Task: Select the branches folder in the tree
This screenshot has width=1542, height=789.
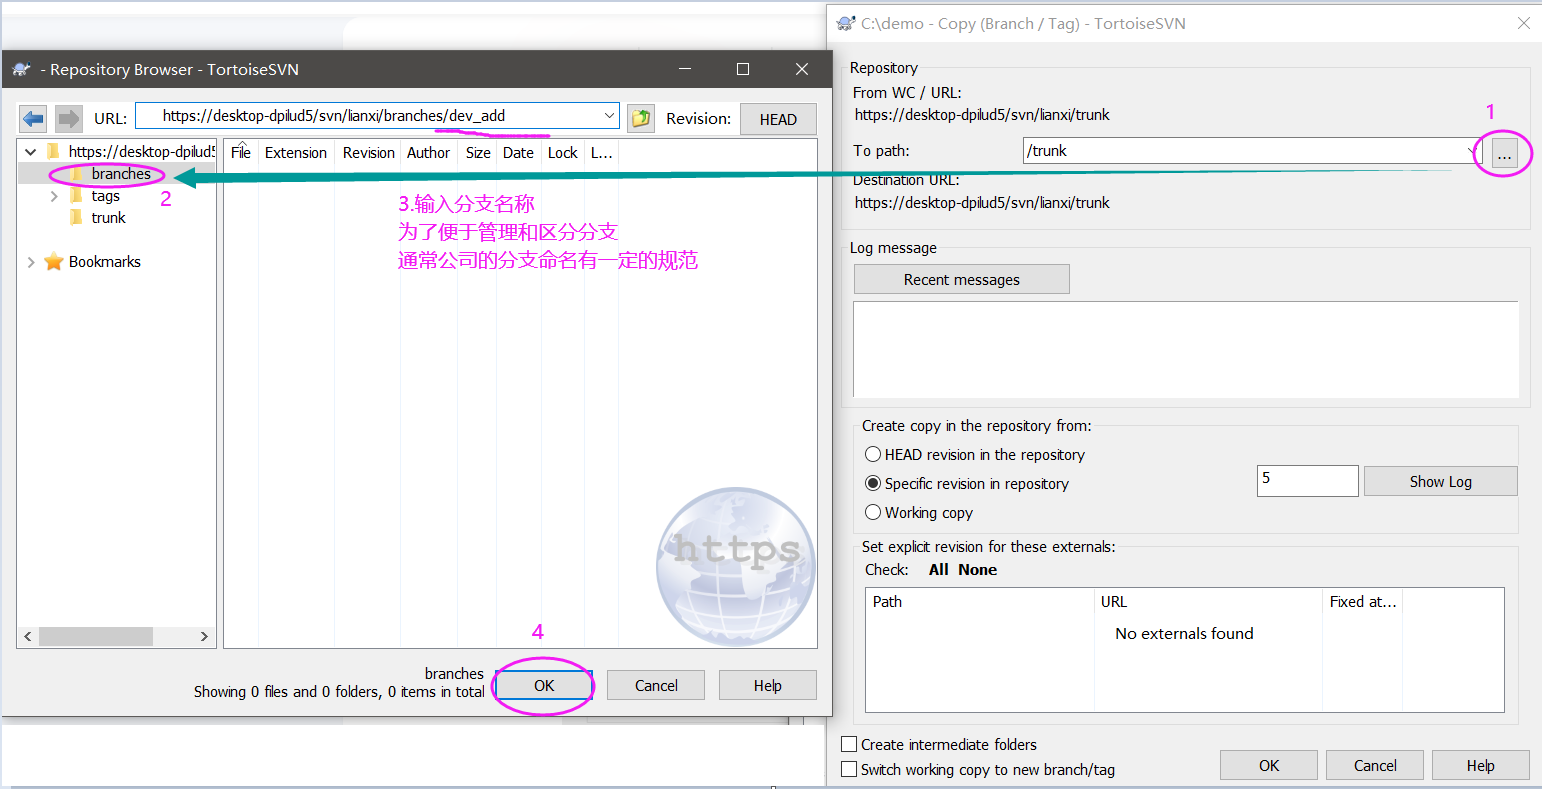Action: point(121,174)
